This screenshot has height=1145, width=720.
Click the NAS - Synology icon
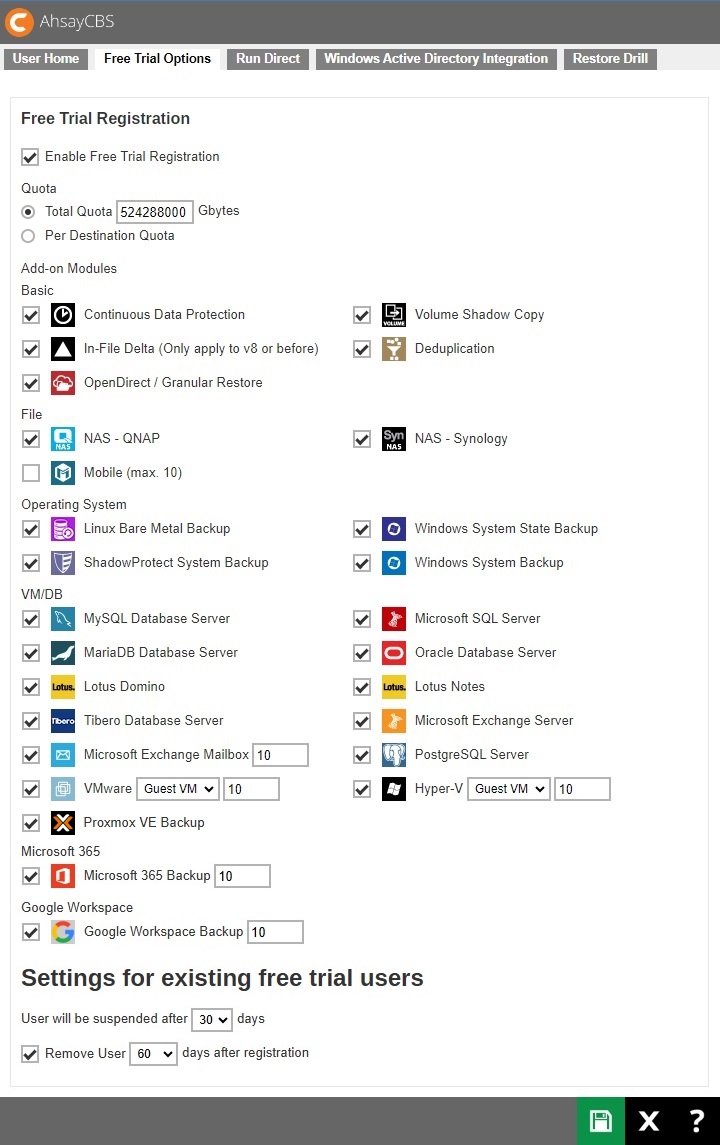pyautogui.click(x=394, y=439)
